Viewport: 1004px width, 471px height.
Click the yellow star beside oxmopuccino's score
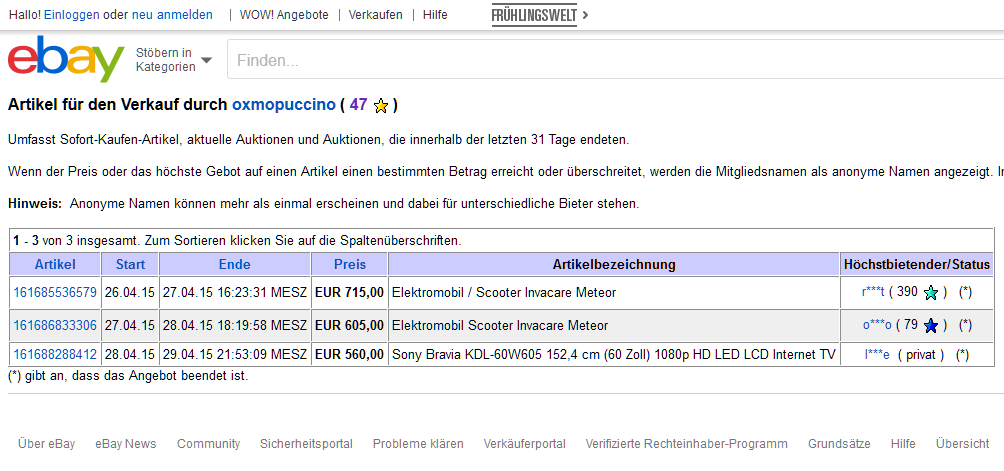coord(381,106)
